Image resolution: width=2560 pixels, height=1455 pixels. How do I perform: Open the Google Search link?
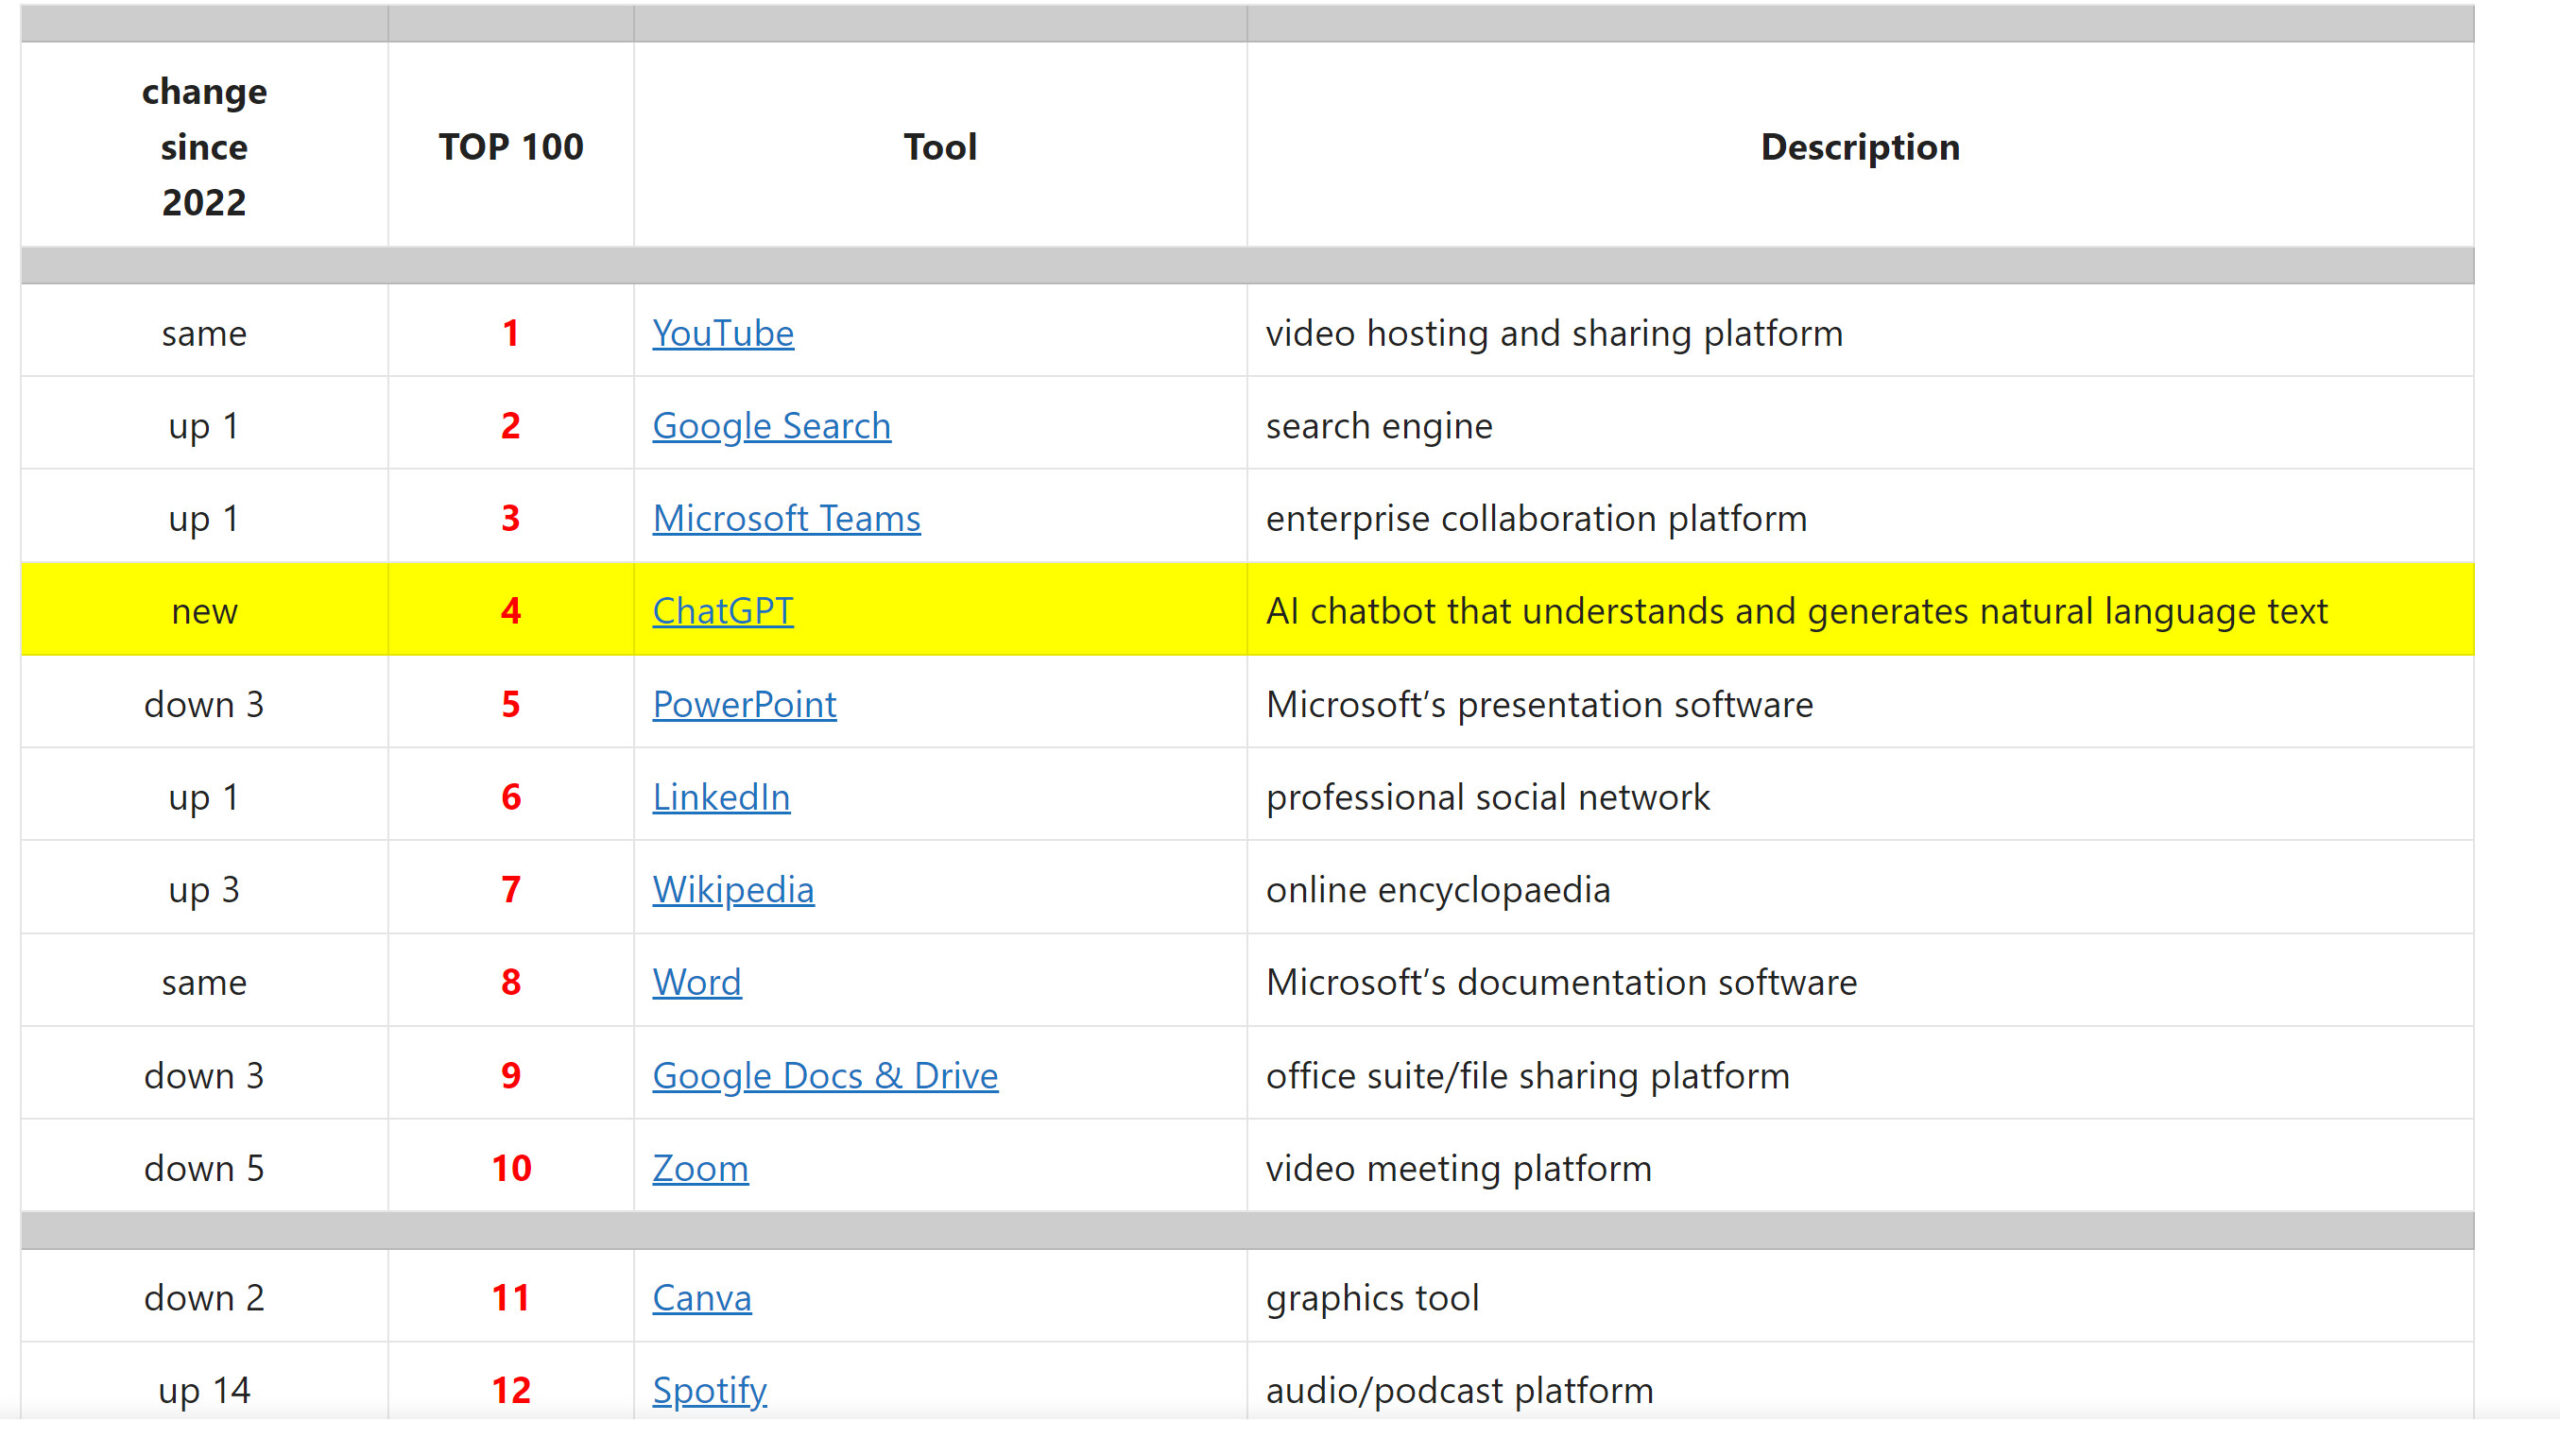click(771, 426)
